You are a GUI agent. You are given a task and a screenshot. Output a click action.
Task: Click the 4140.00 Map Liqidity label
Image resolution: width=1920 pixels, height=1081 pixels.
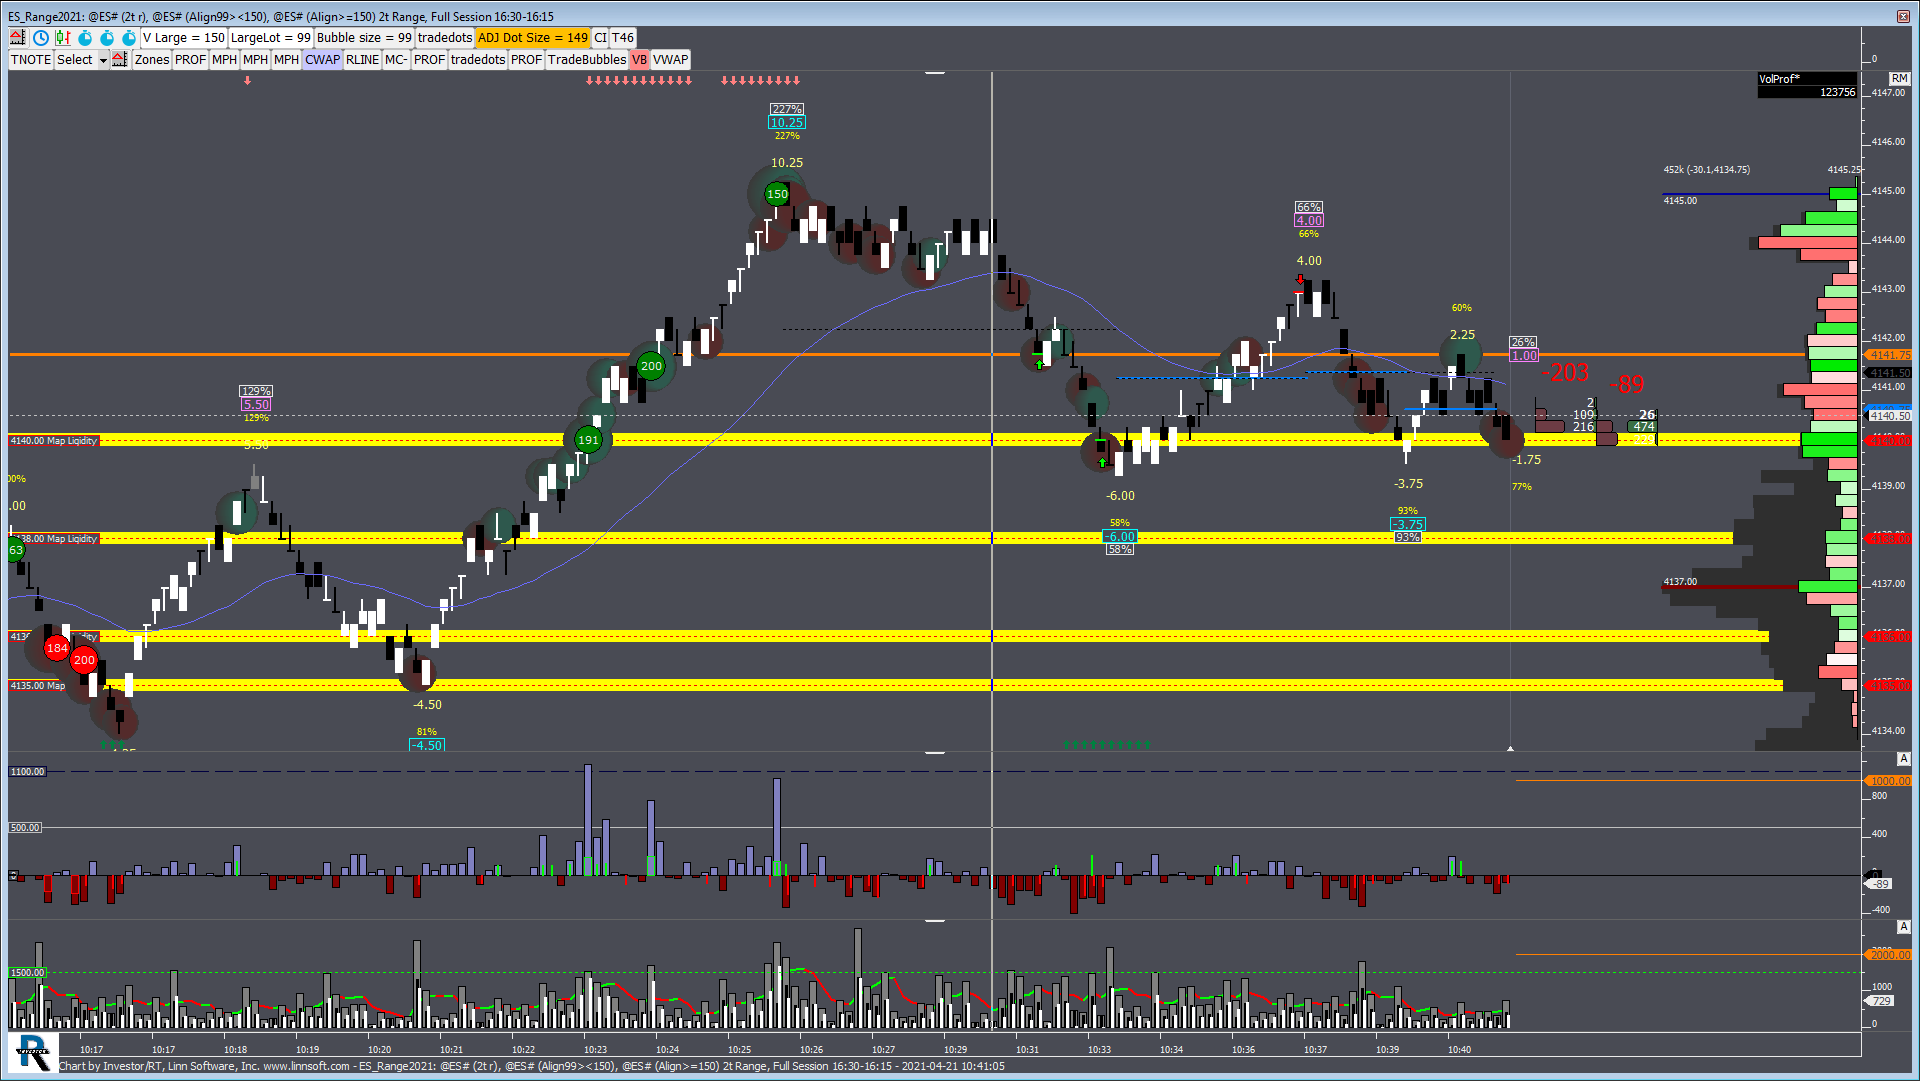pos(54,441)
